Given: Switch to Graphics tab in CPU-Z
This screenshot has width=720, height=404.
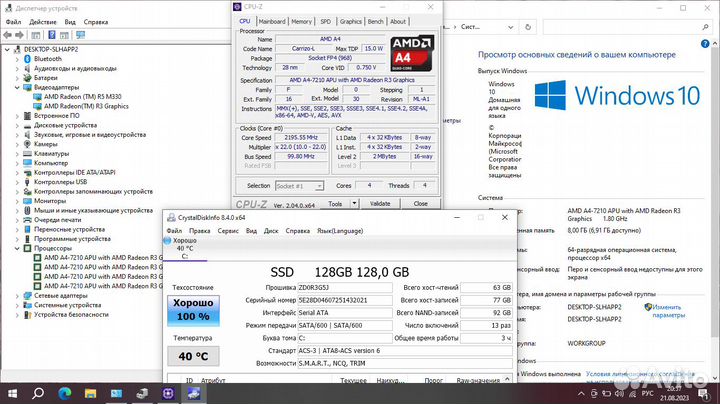Looking at the screenshot, I should (x=350, y=21).
